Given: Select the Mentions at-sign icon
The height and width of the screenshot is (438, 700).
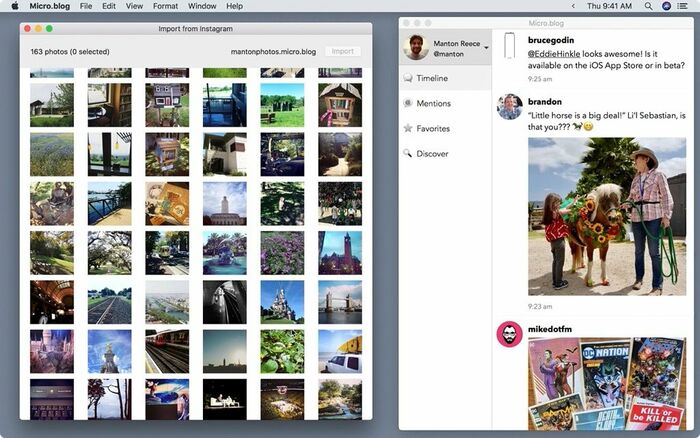Looking at the screenshot, I should (x=408, y=103).
